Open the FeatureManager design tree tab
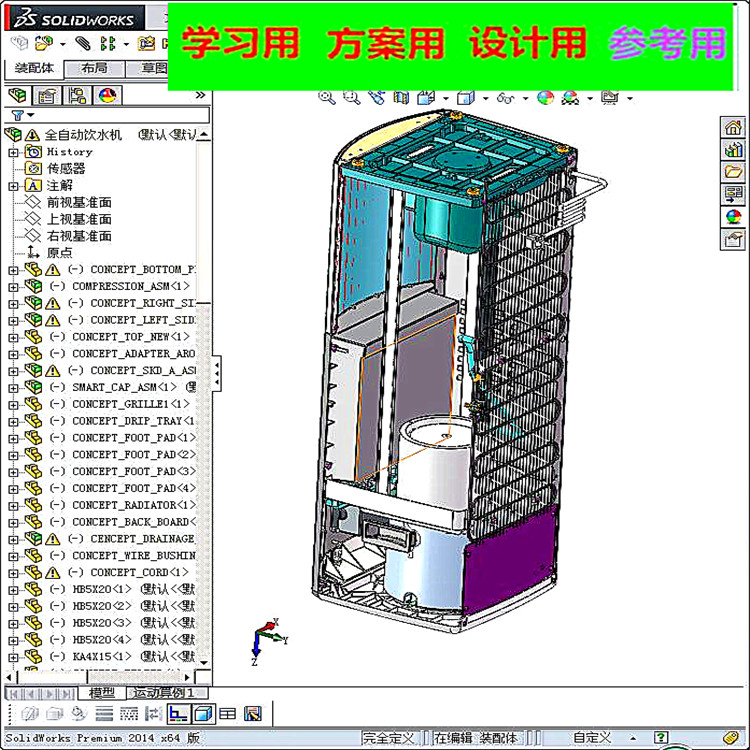Viewport: 750px width, 750px height. point(17,96)
